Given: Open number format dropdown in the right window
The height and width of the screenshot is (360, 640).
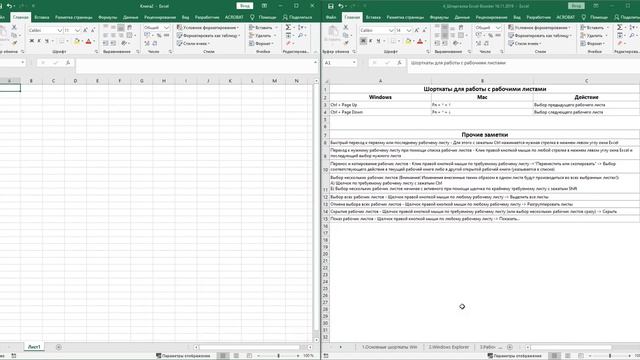Looking at the screenshot, I should click(x=498, y=27).
